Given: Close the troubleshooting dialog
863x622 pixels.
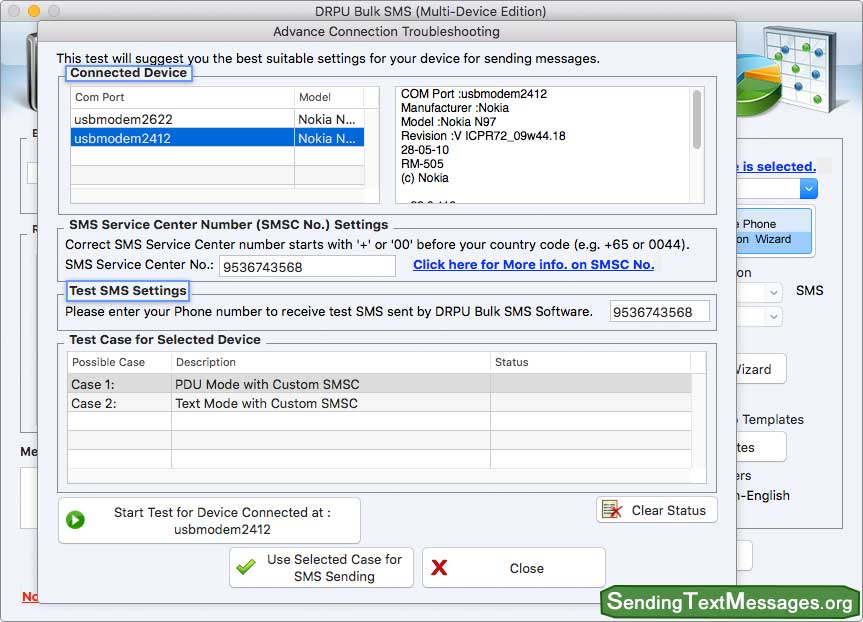Looking at the screenshot, I should [514, 568].
